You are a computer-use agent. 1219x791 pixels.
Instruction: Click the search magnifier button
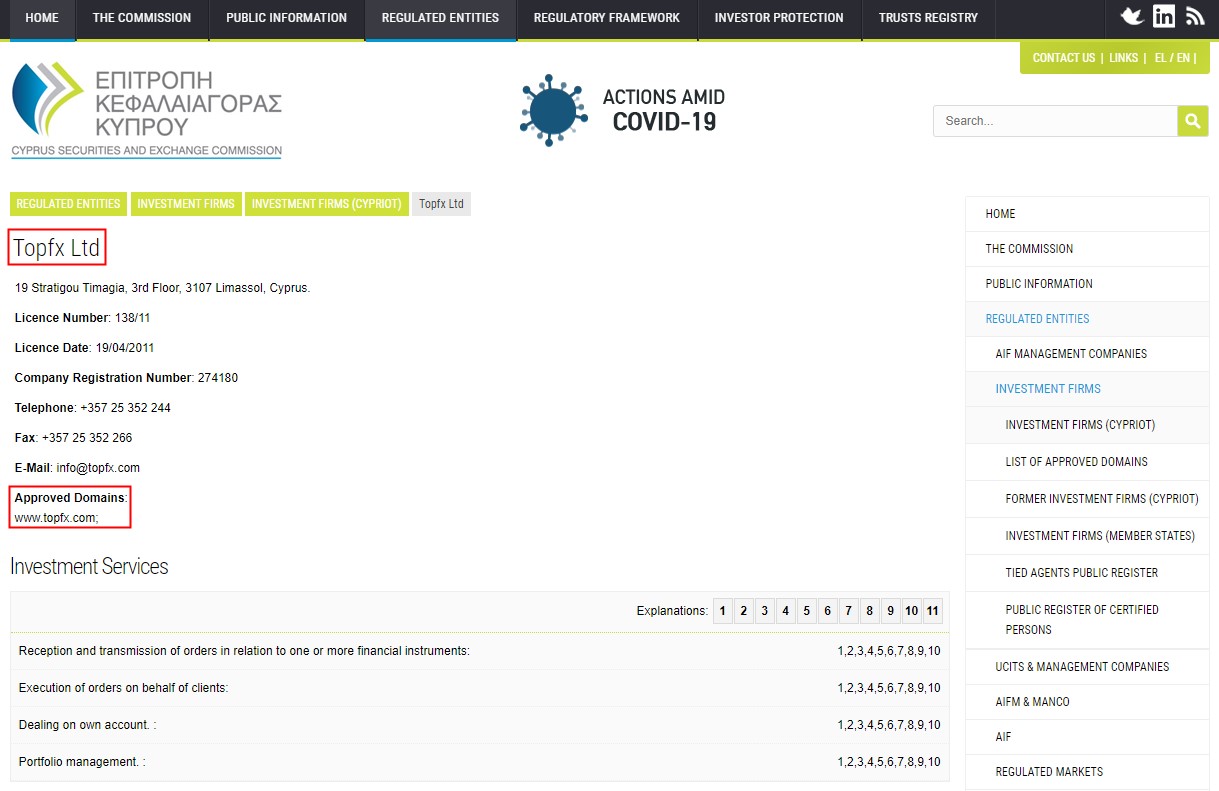(1192, 121)
